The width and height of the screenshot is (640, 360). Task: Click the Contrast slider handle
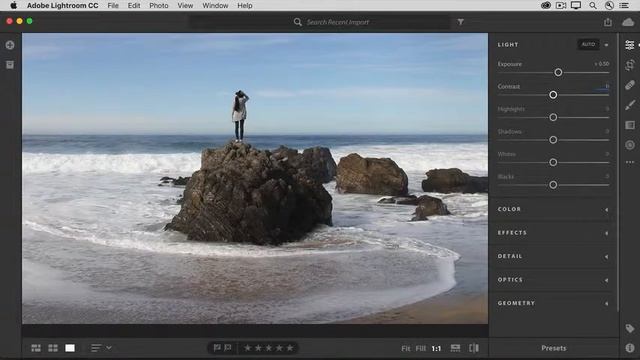click(553, 95)
